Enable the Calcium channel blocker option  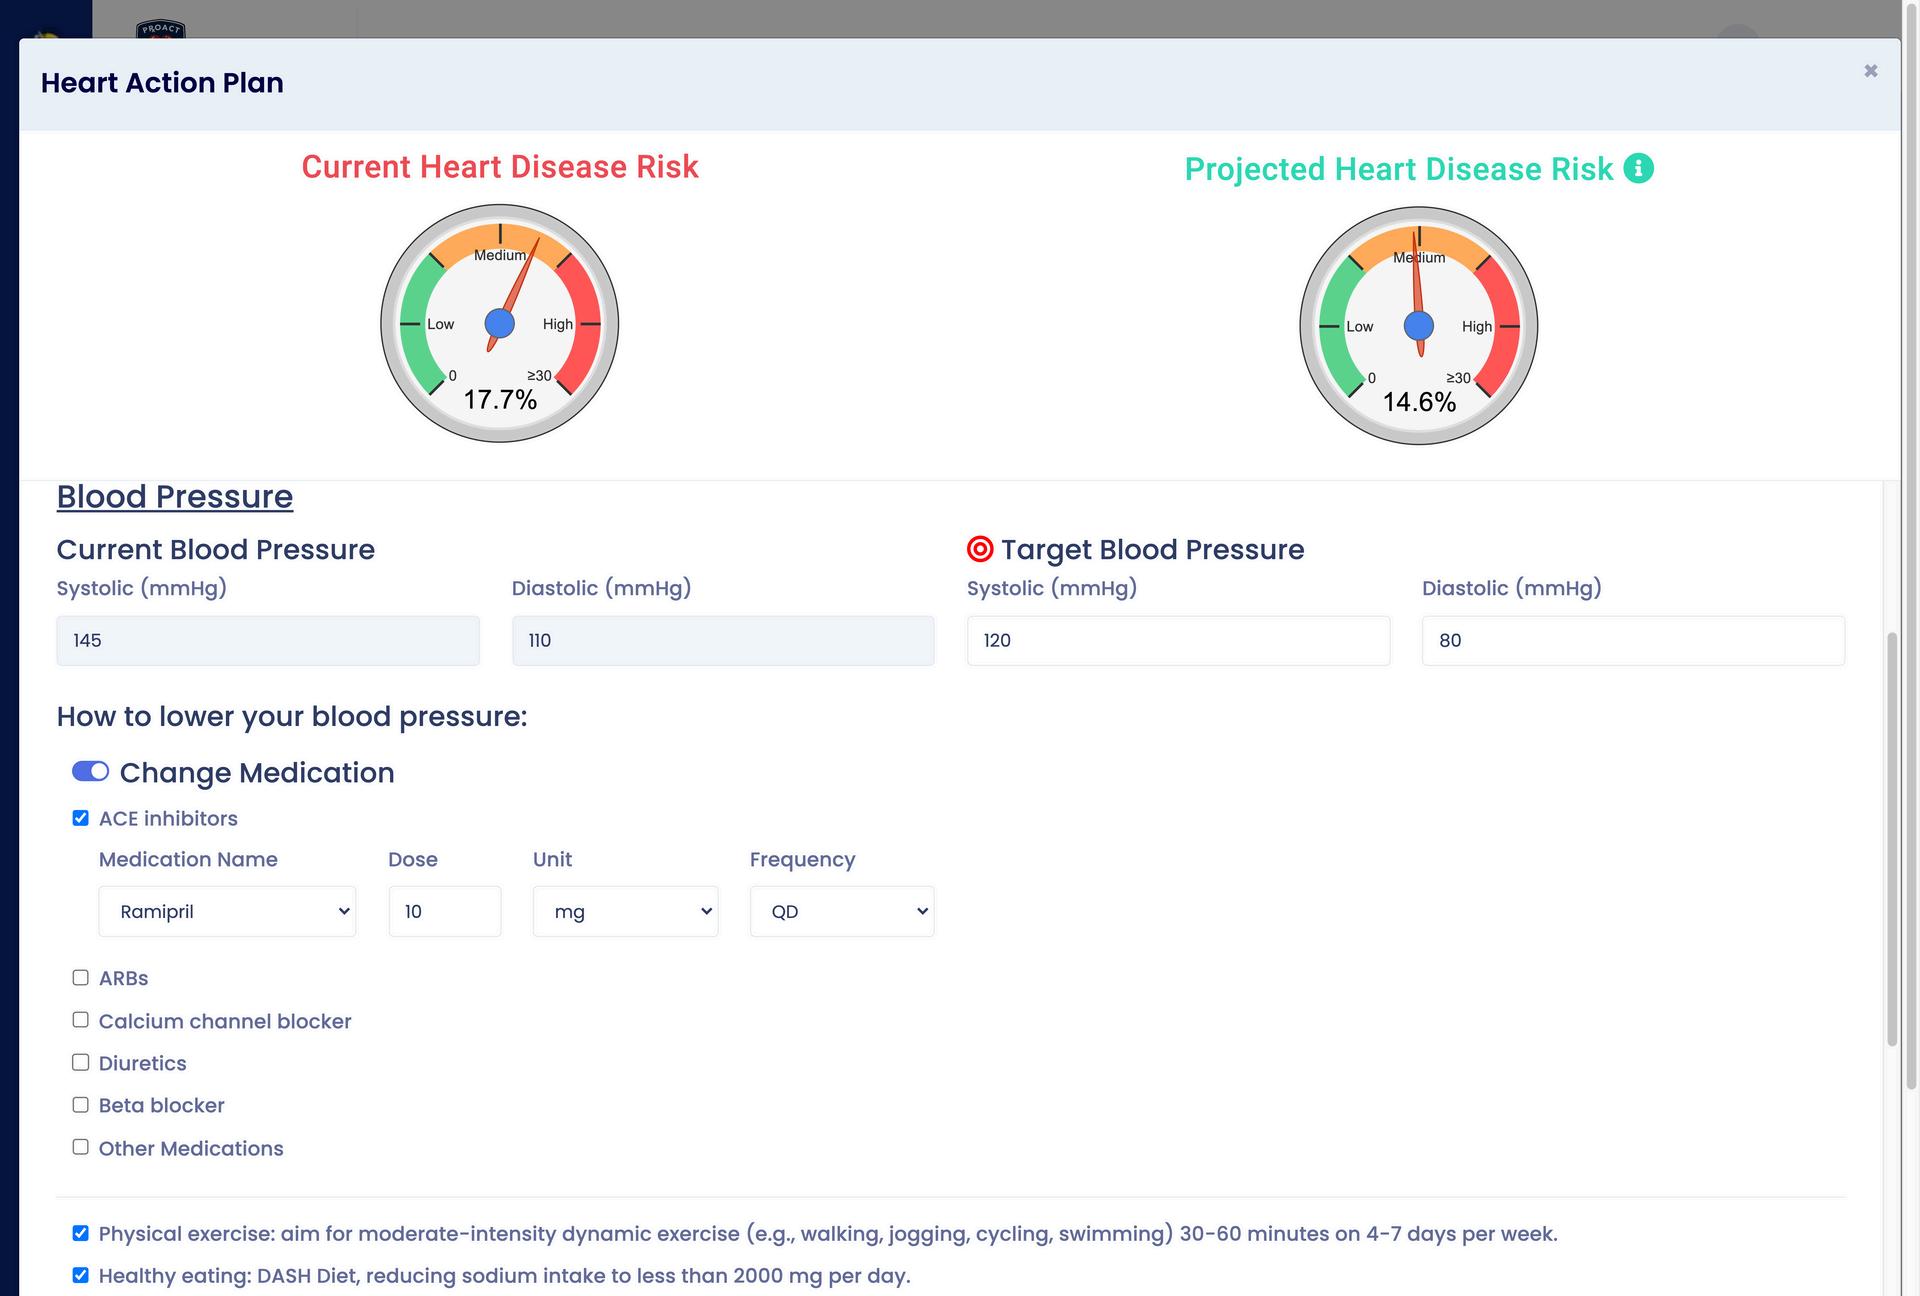coord(81,1020)
